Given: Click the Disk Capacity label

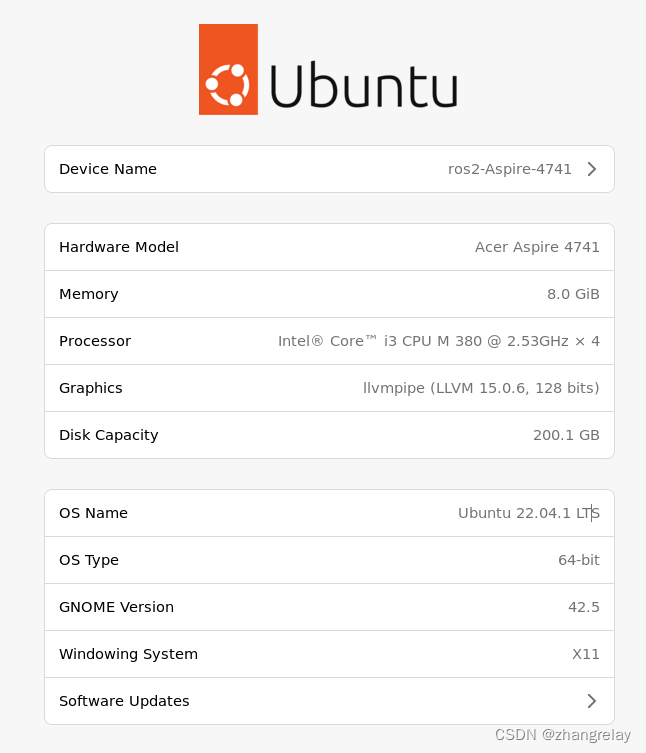Looking at the screenshot, I should point(109,435).
